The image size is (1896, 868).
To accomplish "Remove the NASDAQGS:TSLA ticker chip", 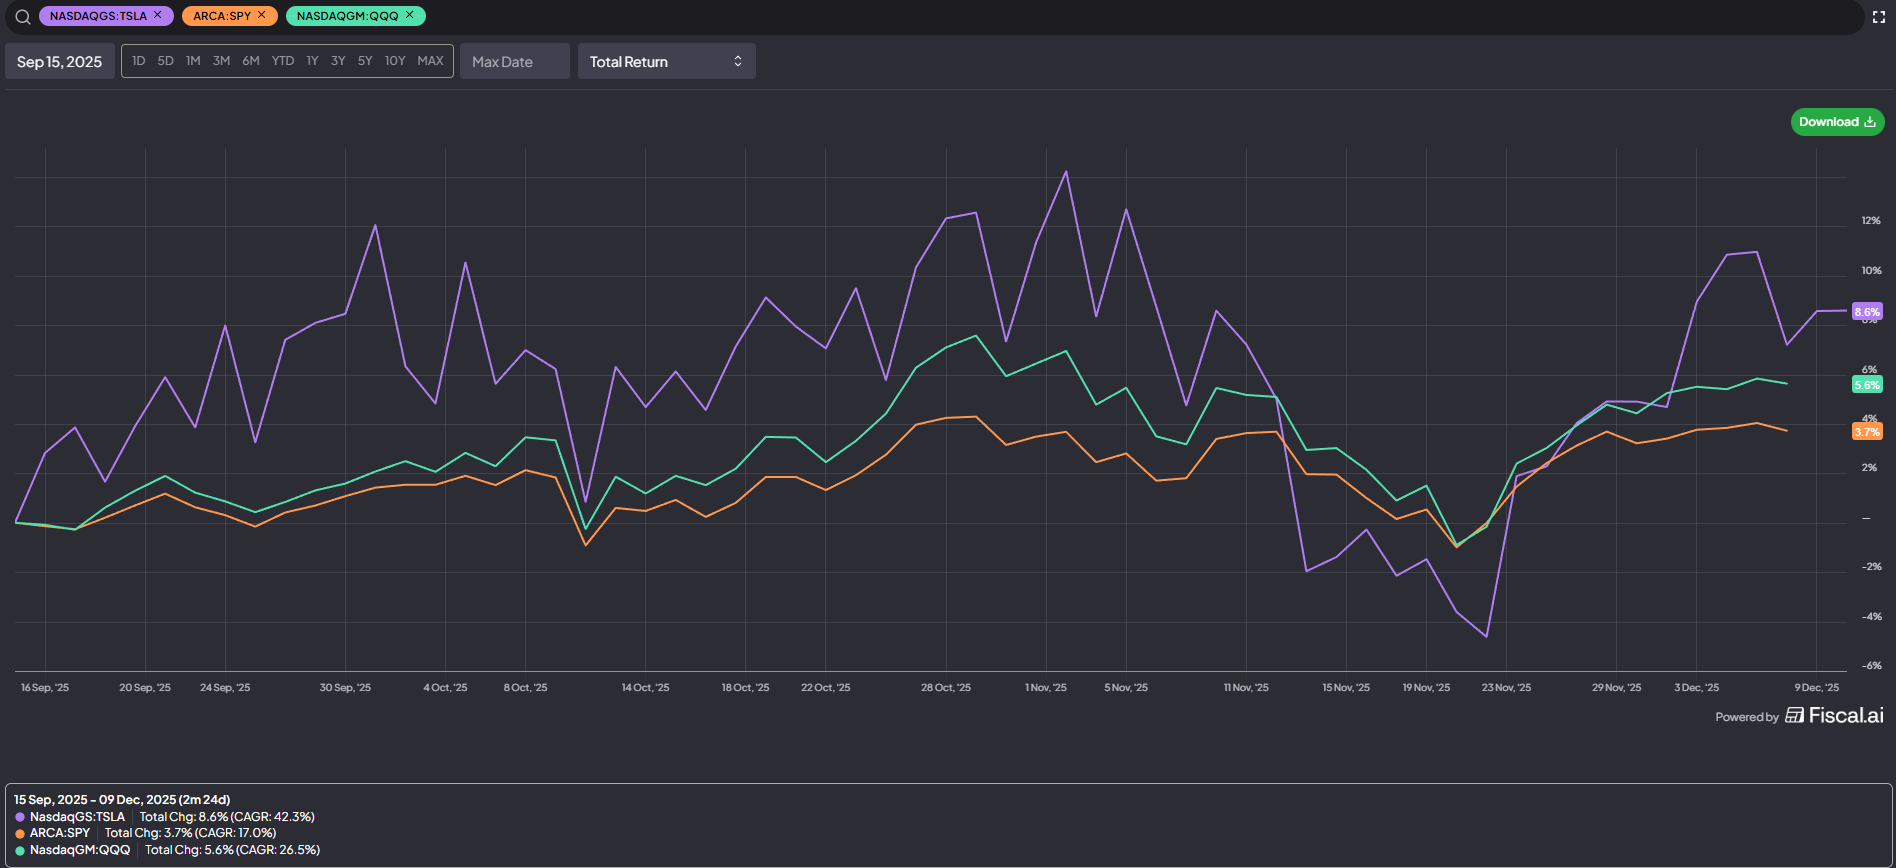I will (x=158, y=15).
